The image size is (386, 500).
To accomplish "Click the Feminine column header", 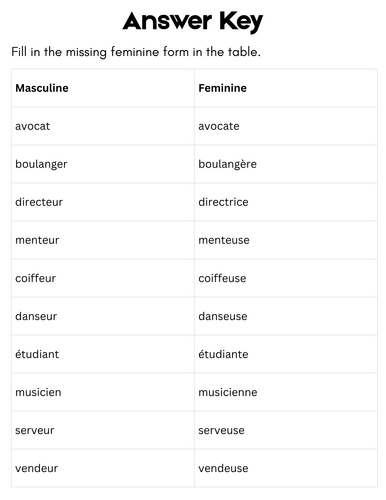I will [286, 88].
